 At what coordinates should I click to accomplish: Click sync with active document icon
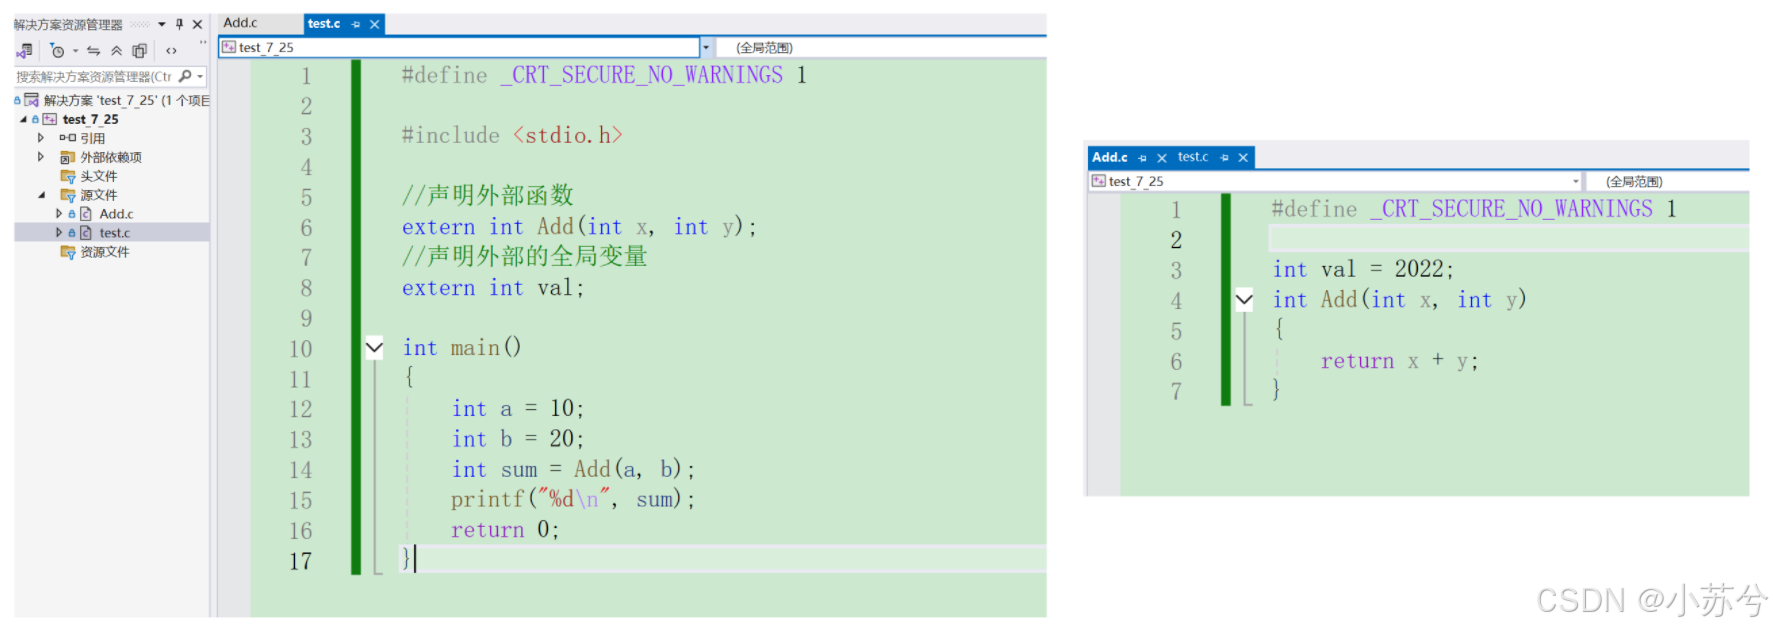click(x=93, y=50)
